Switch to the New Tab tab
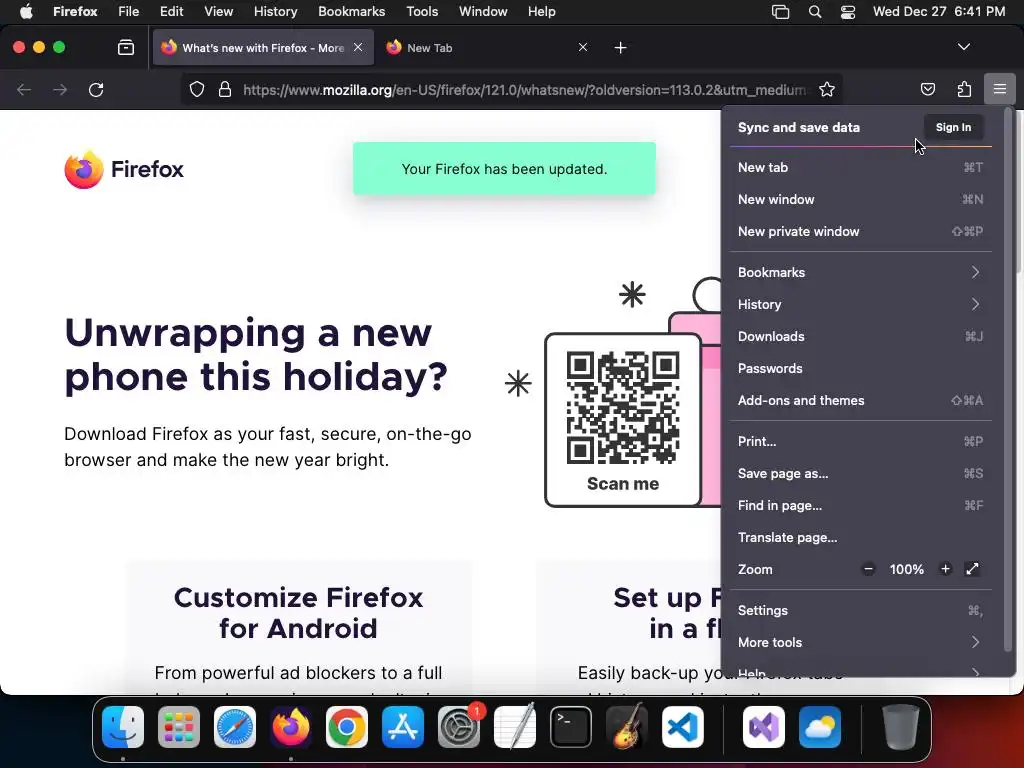The width and height of the screenshot is (1024, 768). [x=487, y=48]
